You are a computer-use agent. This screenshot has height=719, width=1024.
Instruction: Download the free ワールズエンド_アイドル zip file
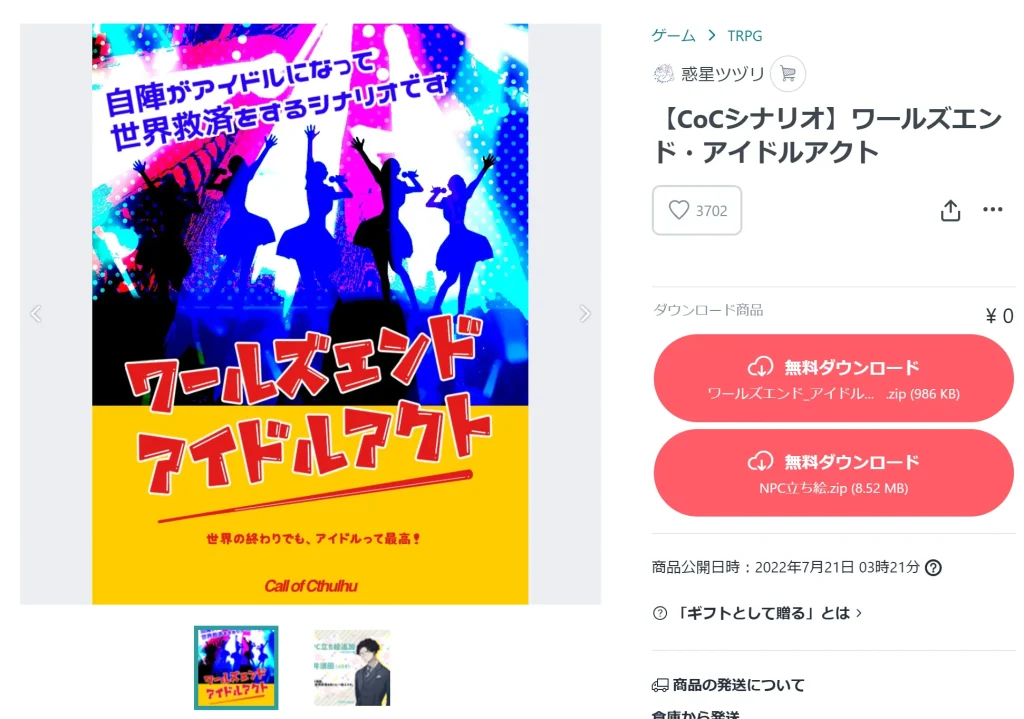[833, 378]
